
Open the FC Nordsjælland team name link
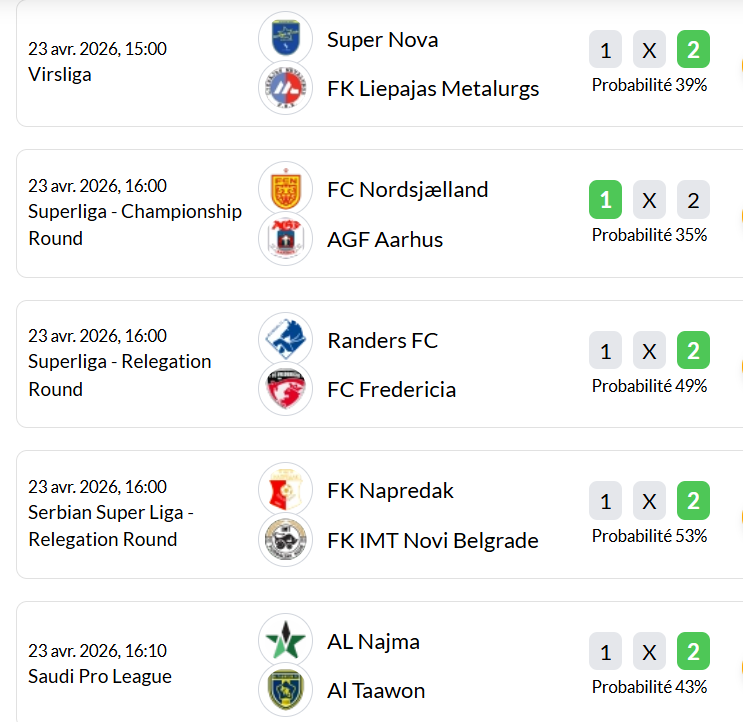pyautogui.click(x=407, y=189)
